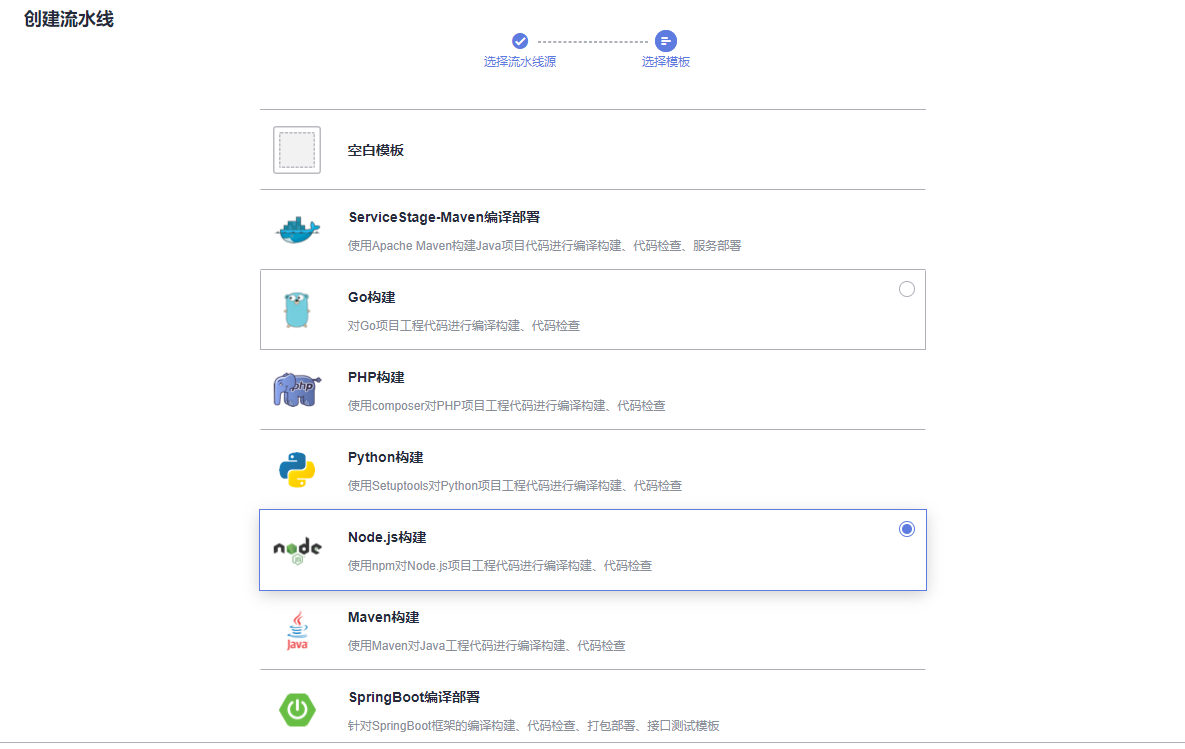Click the green SpringBoot power icon
Viewport: 1185px width, 749px height.
(x=297, y=710)
